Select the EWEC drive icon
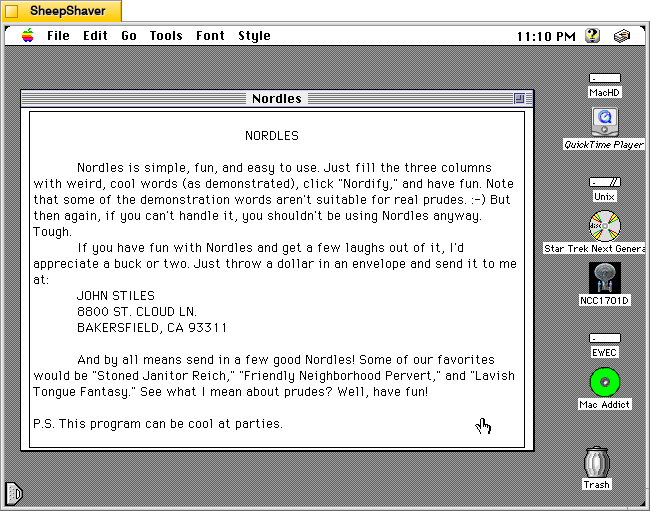The image size is (650, 511). tap(604, 338)
